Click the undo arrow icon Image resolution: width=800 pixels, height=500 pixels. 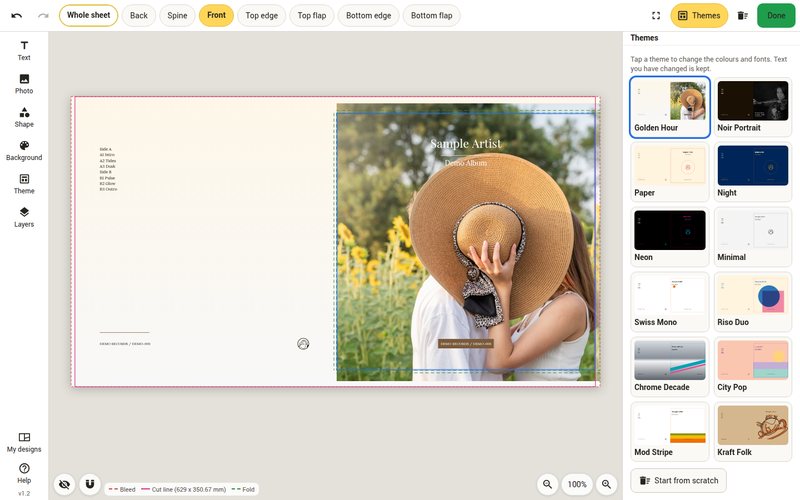[16, 16]
